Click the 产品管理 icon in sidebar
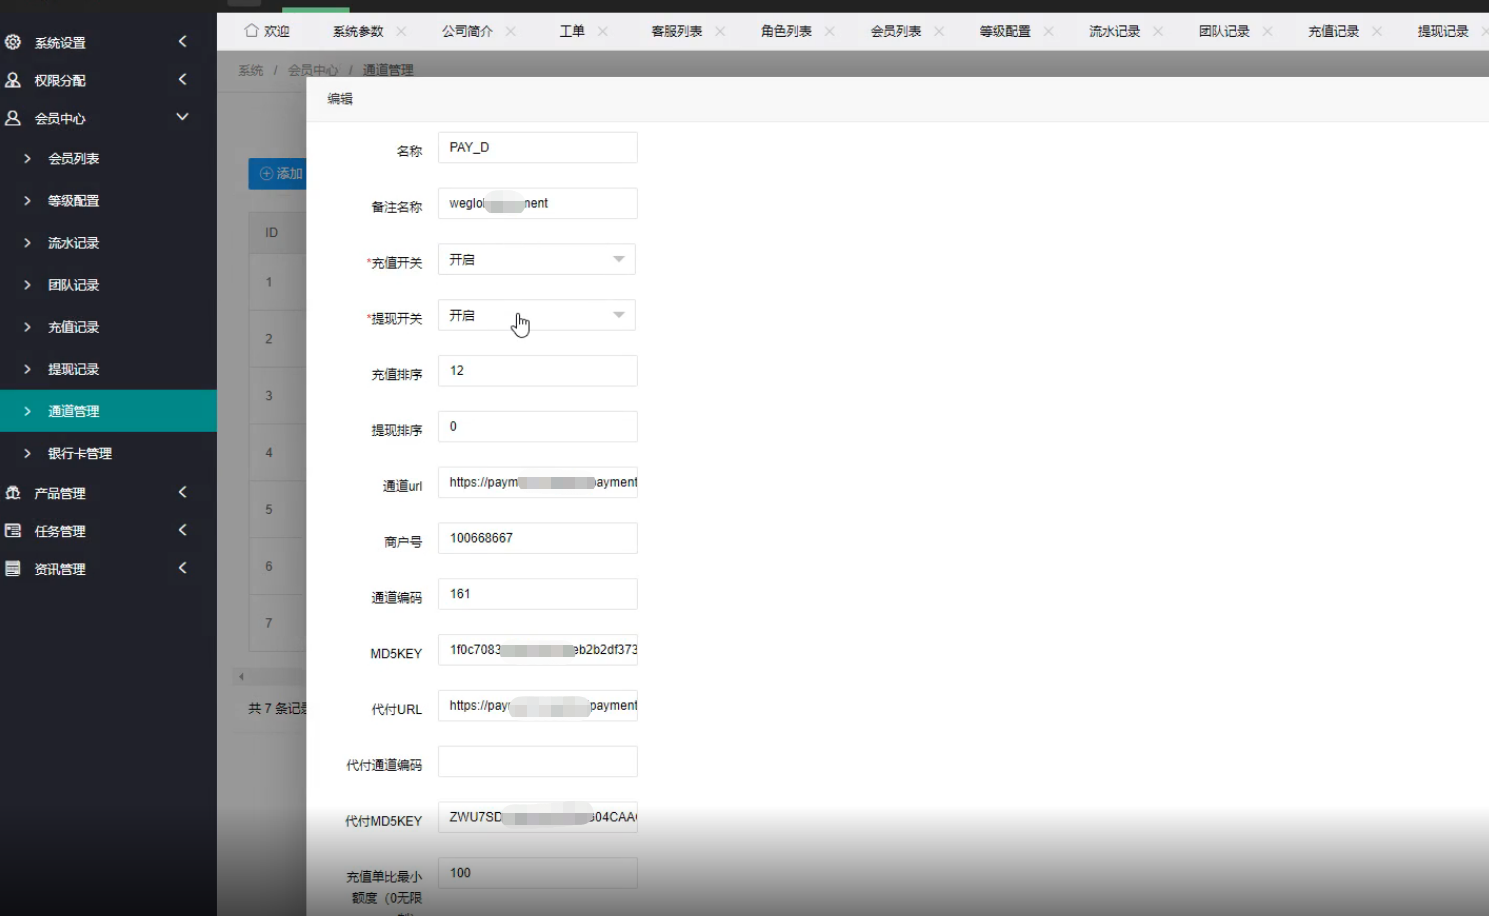Screen dimensions: 1489x916 (x=13, y=493)
